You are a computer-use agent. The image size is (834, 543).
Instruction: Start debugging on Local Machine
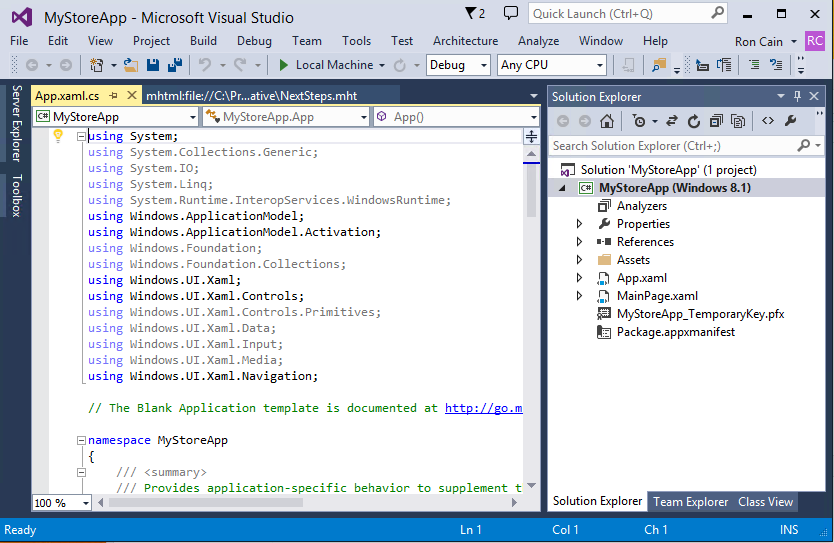330,65
